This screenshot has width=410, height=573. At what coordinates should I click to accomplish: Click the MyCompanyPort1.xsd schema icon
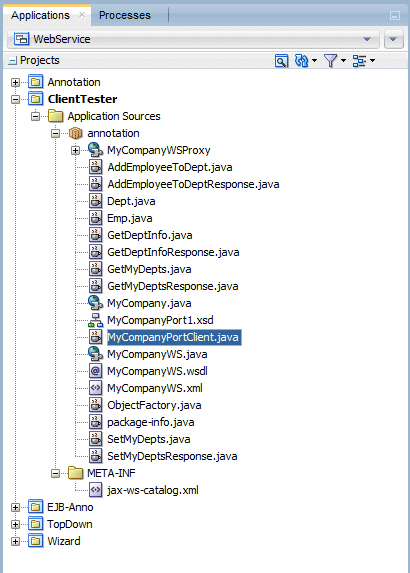pyautogui.click(x=95, y=320)
